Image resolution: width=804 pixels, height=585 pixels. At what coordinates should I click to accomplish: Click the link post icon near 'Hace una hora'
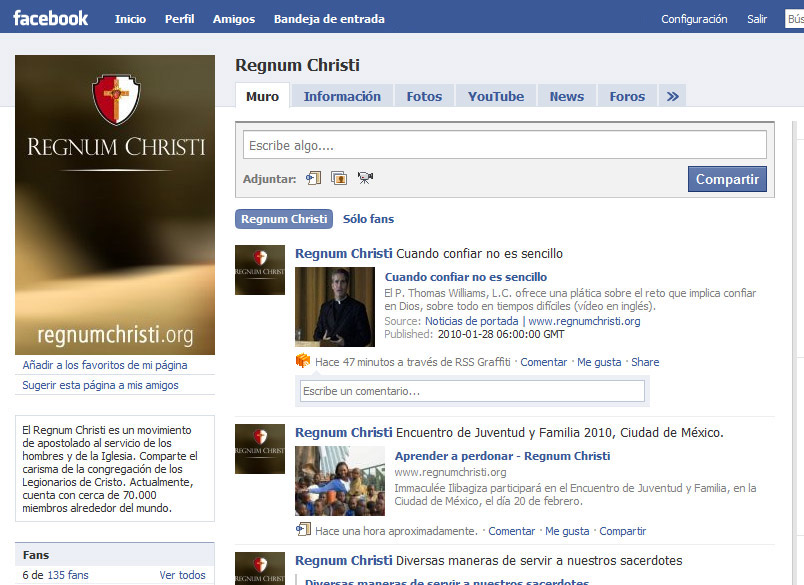coord(303,529)
